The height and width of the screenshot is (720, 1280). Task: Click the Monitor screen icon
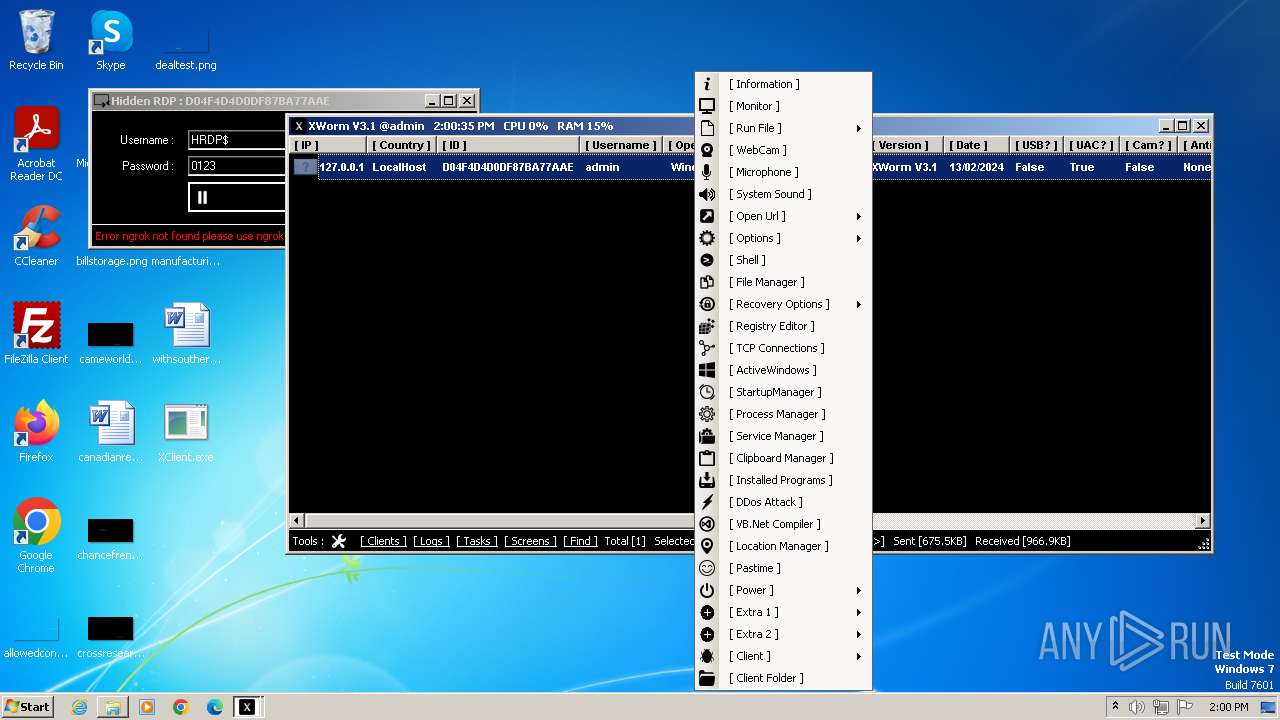pyautogui.click(x=707, y=106)
